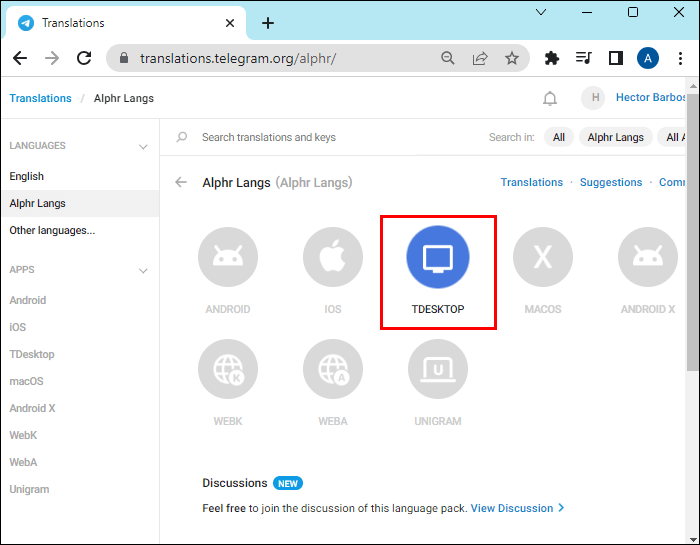Click the browser address bar URL
This screenshot has width=700, height=545.
point(238,58)
